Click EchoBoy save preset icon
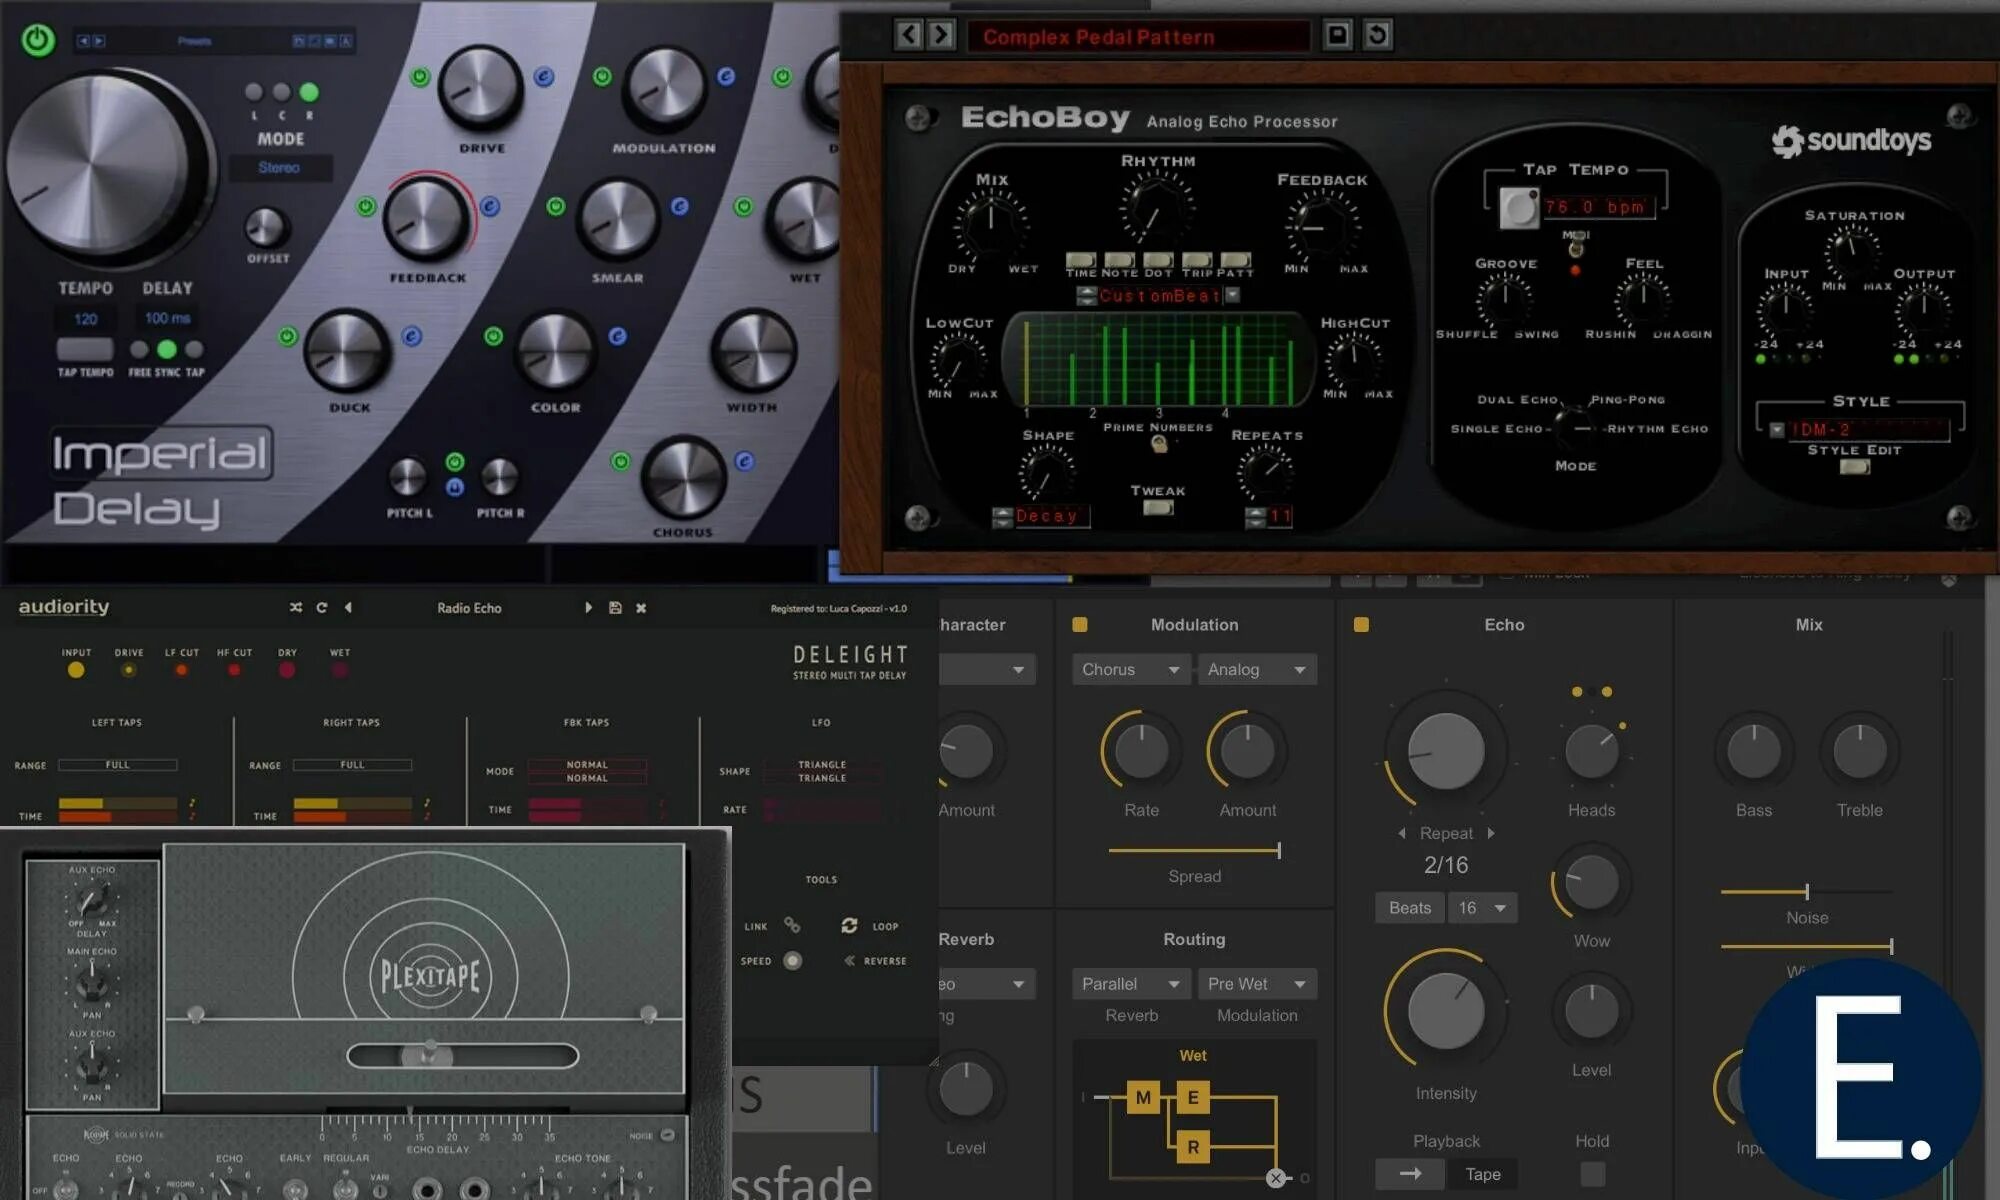2000x1200 pixels. (1337, 35)
